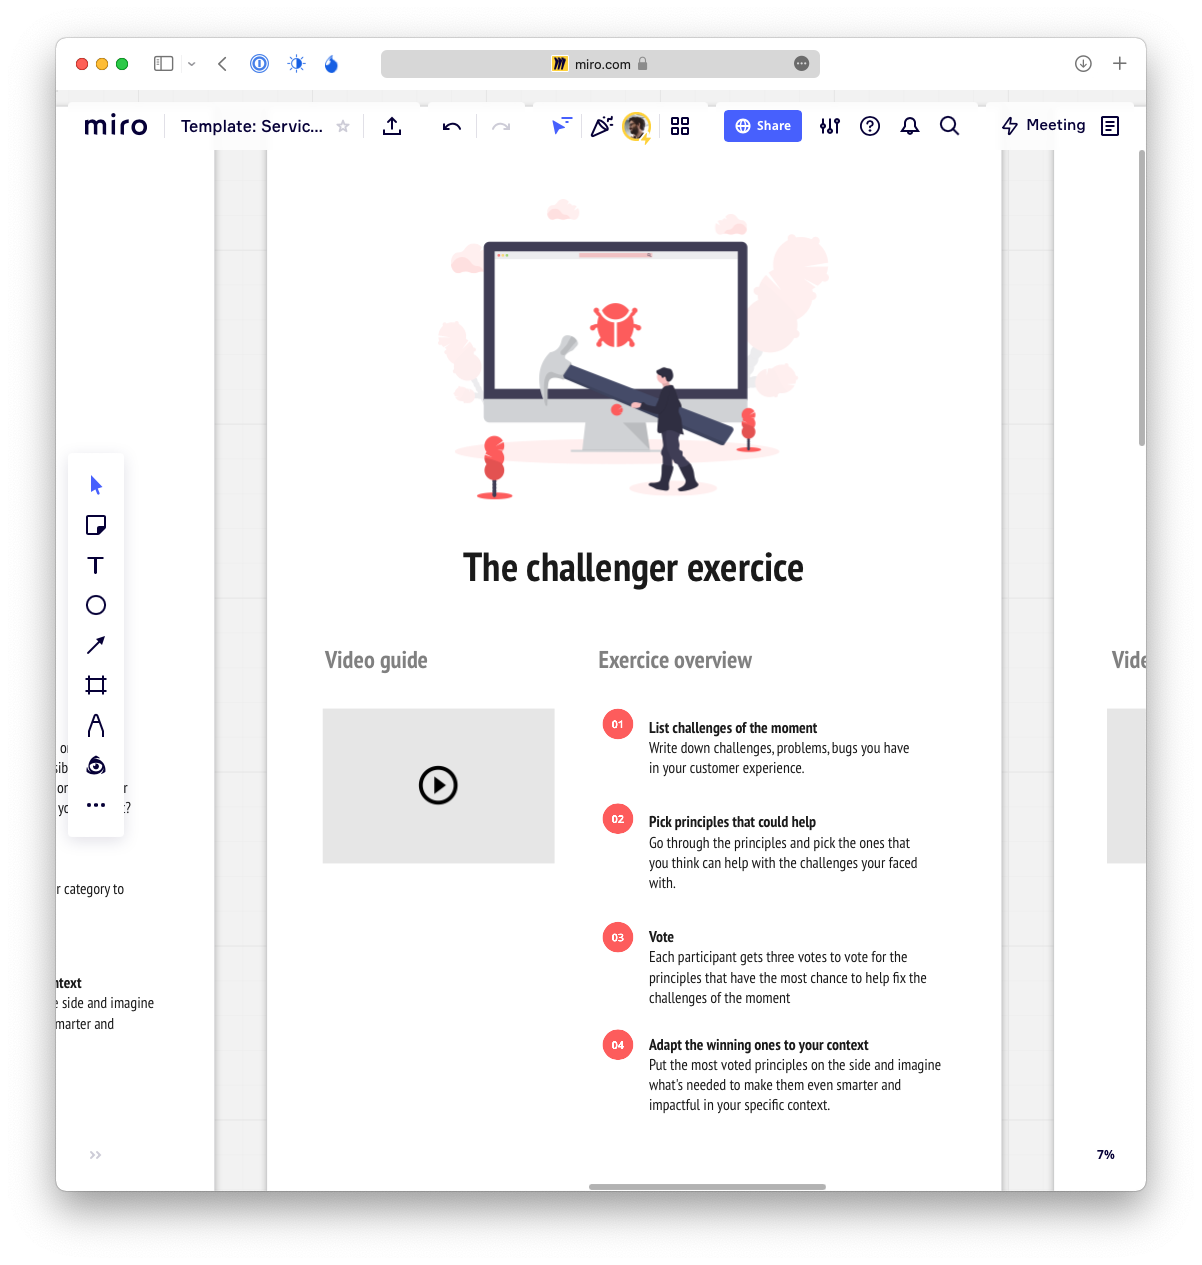
Task: Expand the Safari sidebar dropdown chevron
Action: [x=191, y=64]
